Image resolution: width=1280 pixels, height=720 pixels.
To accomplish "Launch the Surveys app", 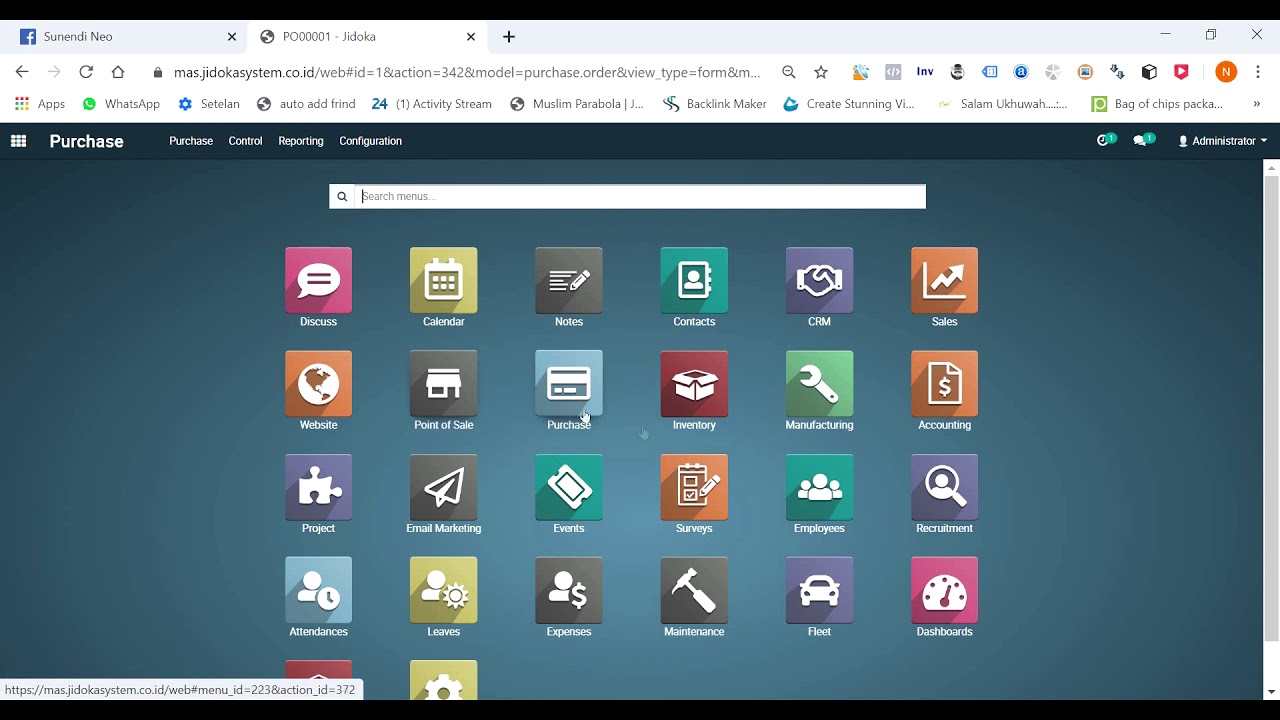I will point(694,488).
